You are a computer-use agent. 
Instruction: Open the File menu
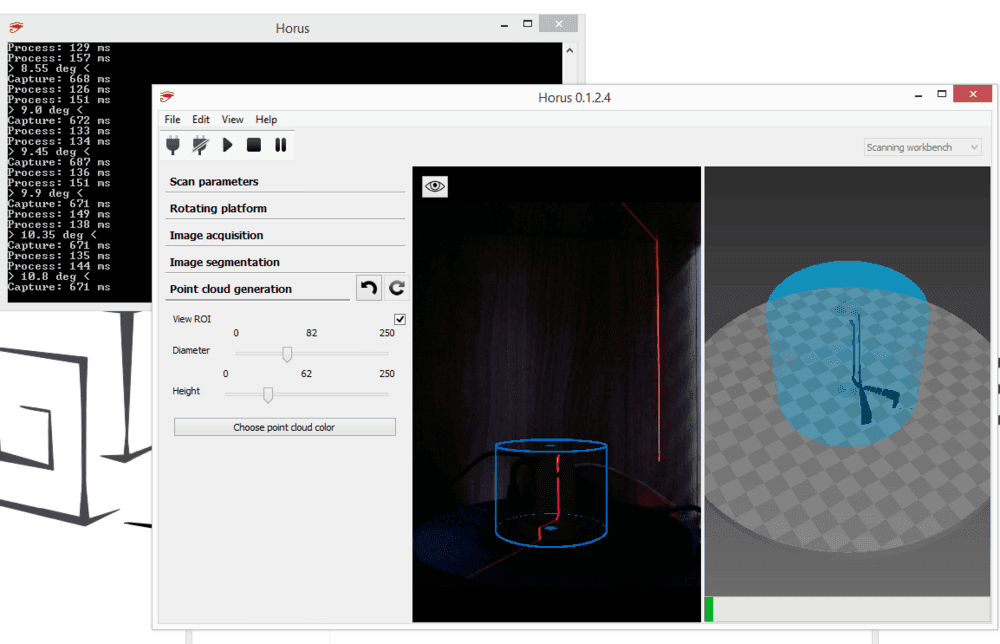pyautogui.click(x=172, y=119)
